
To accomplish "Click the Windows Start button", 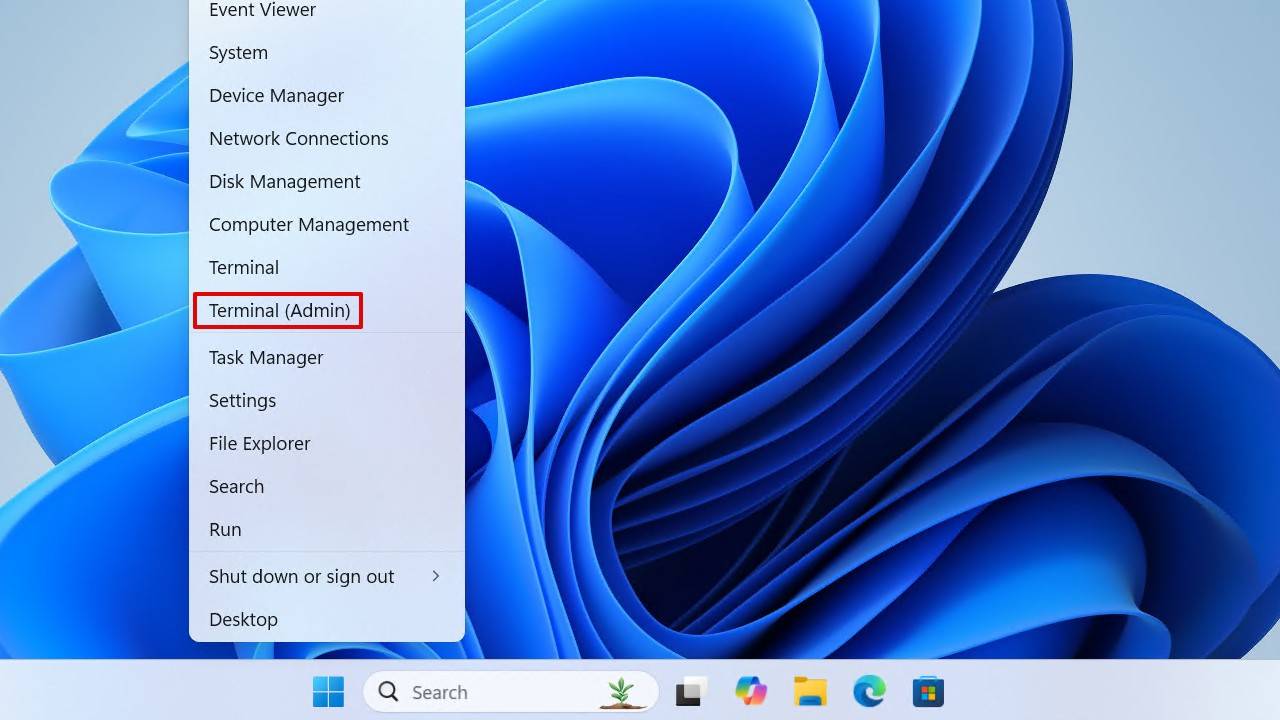I will pos(328,691).
